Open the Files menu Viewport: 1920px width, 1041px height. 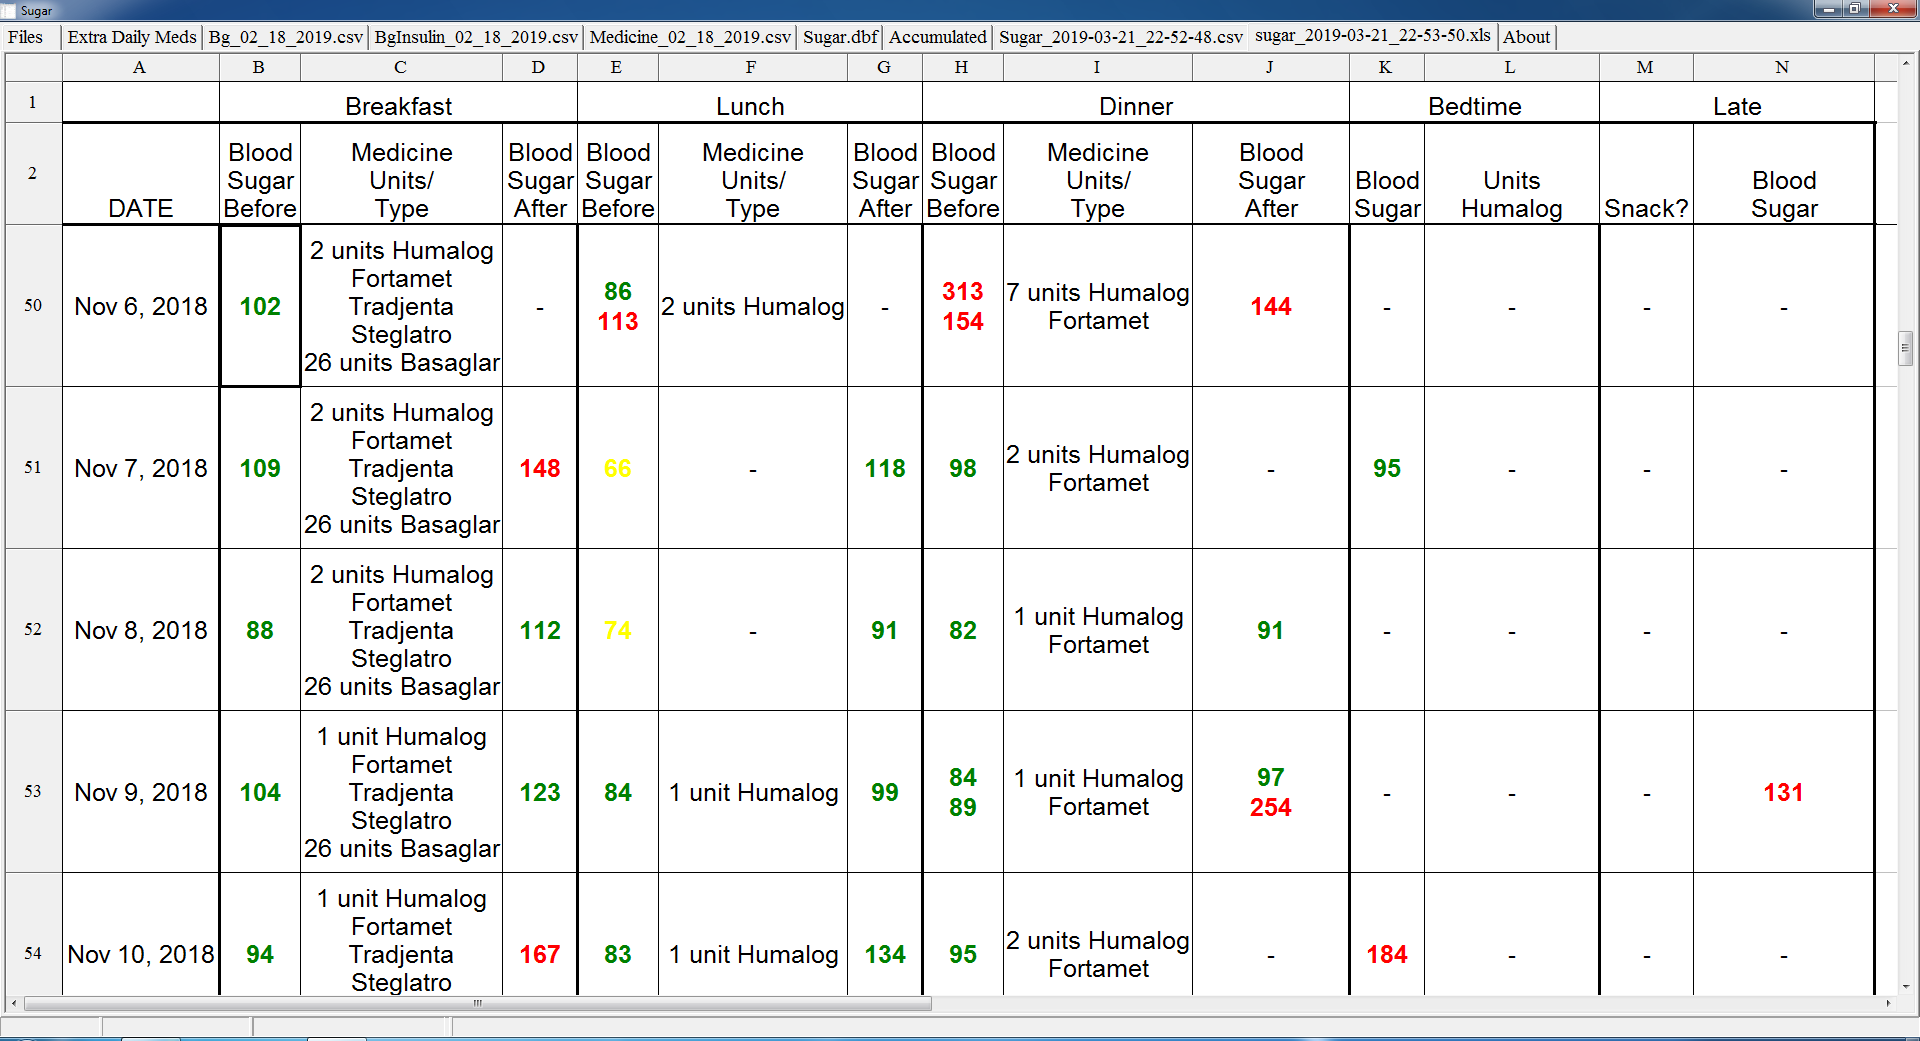(25, 37)
